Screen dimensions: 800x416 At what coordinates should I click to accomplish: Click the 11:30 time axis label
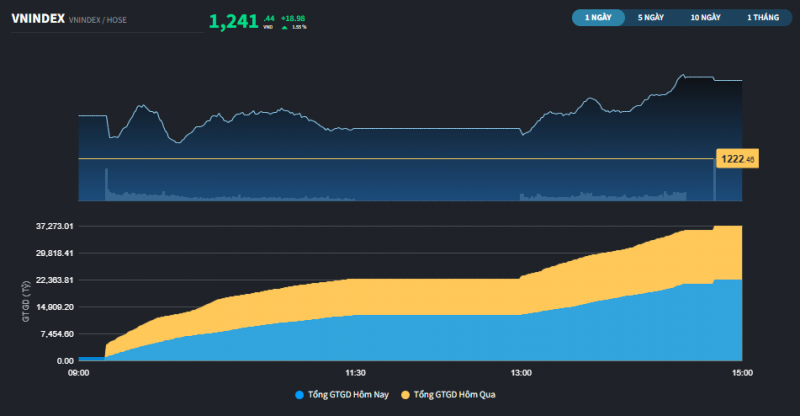[355, 372]
